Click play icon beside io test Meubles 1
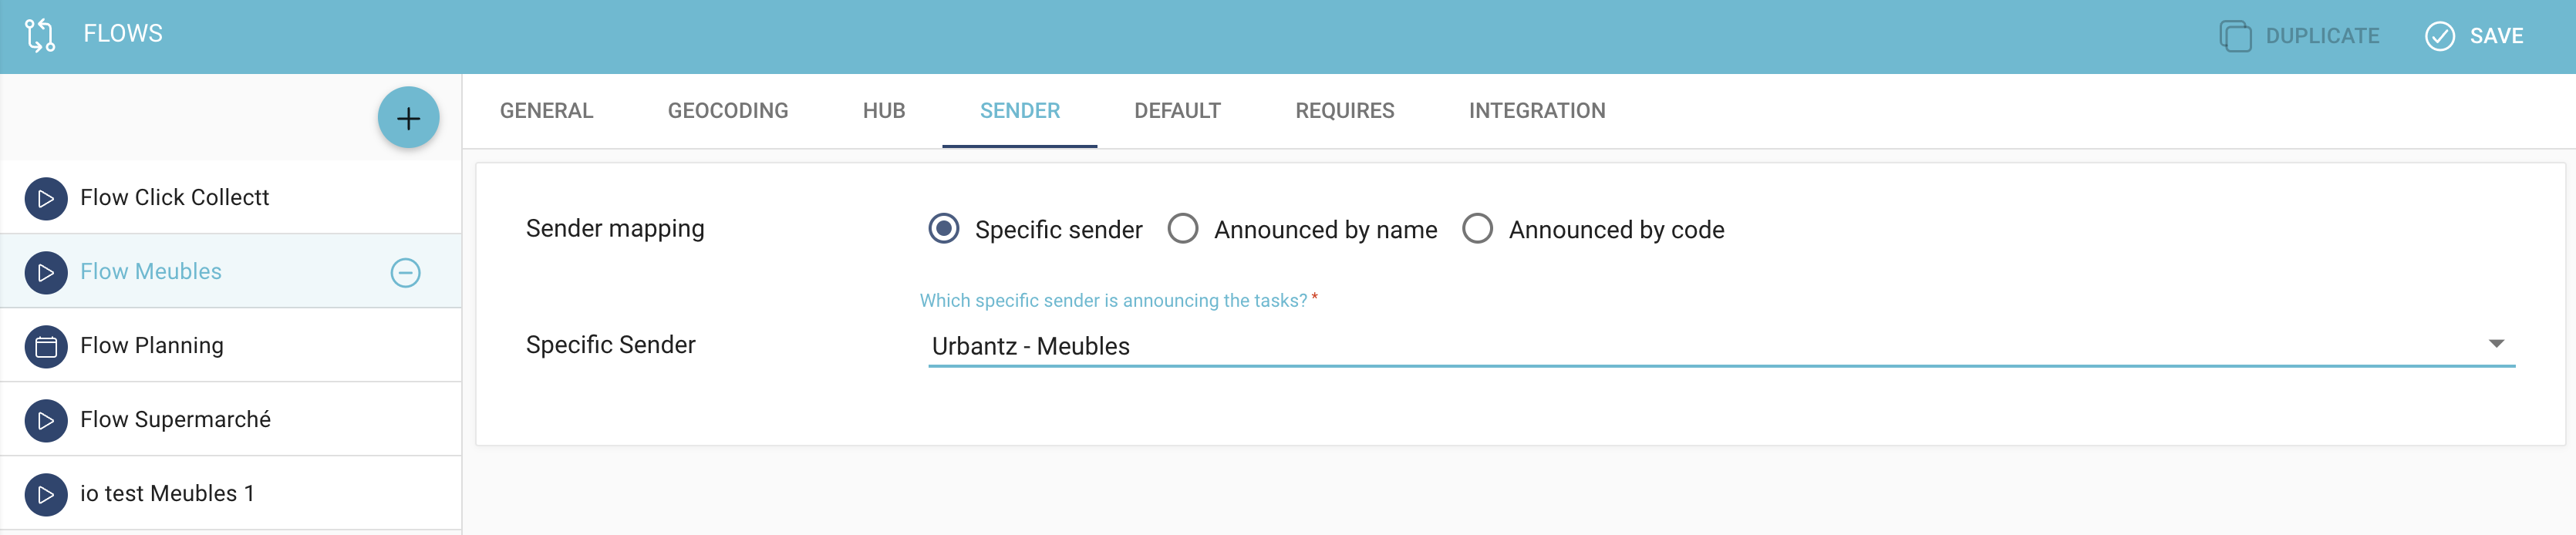The width and height of the screenshot is (2576, 535). tap(46, 494)
